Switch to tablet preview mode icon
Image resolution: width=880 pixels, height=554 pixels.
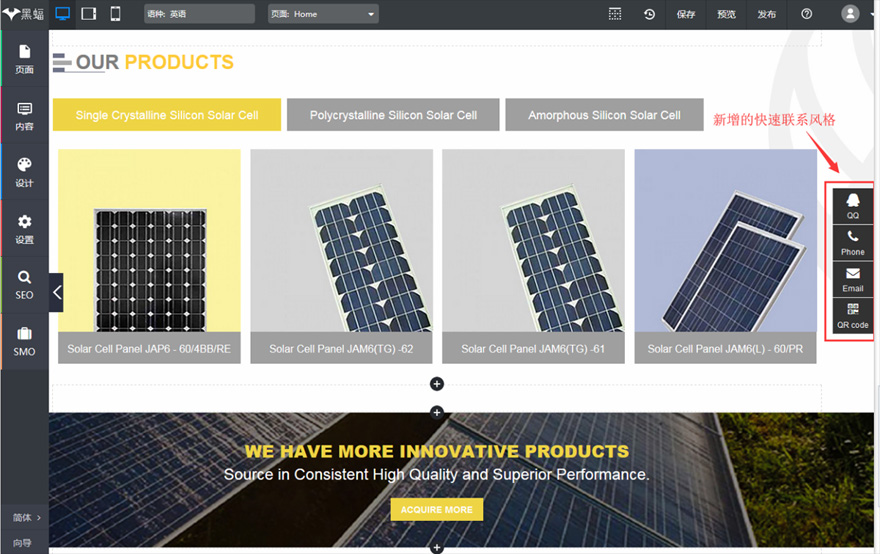click(x=89, y=14)
